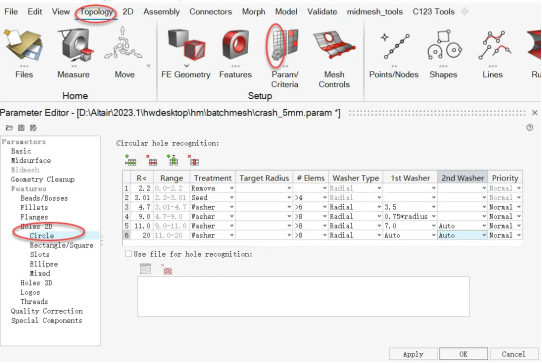
Task: Click the Apply button
Action: coord(413,354)
